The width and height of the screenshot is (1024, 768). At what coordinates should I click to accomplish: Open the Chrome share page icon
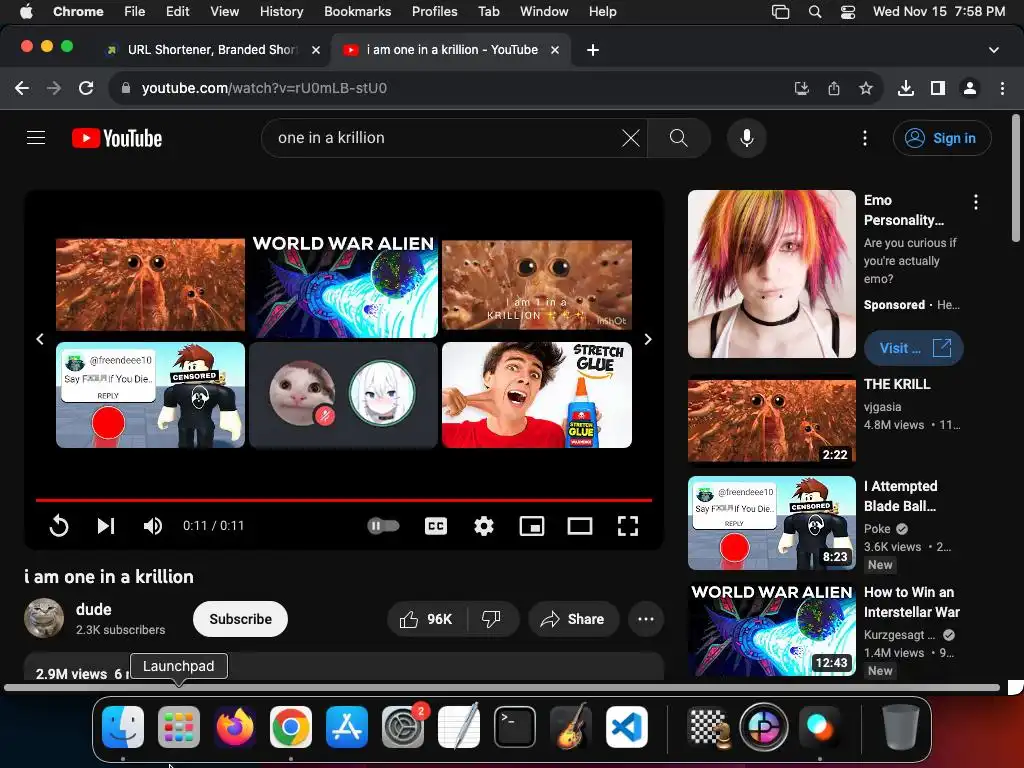[834, 88]
